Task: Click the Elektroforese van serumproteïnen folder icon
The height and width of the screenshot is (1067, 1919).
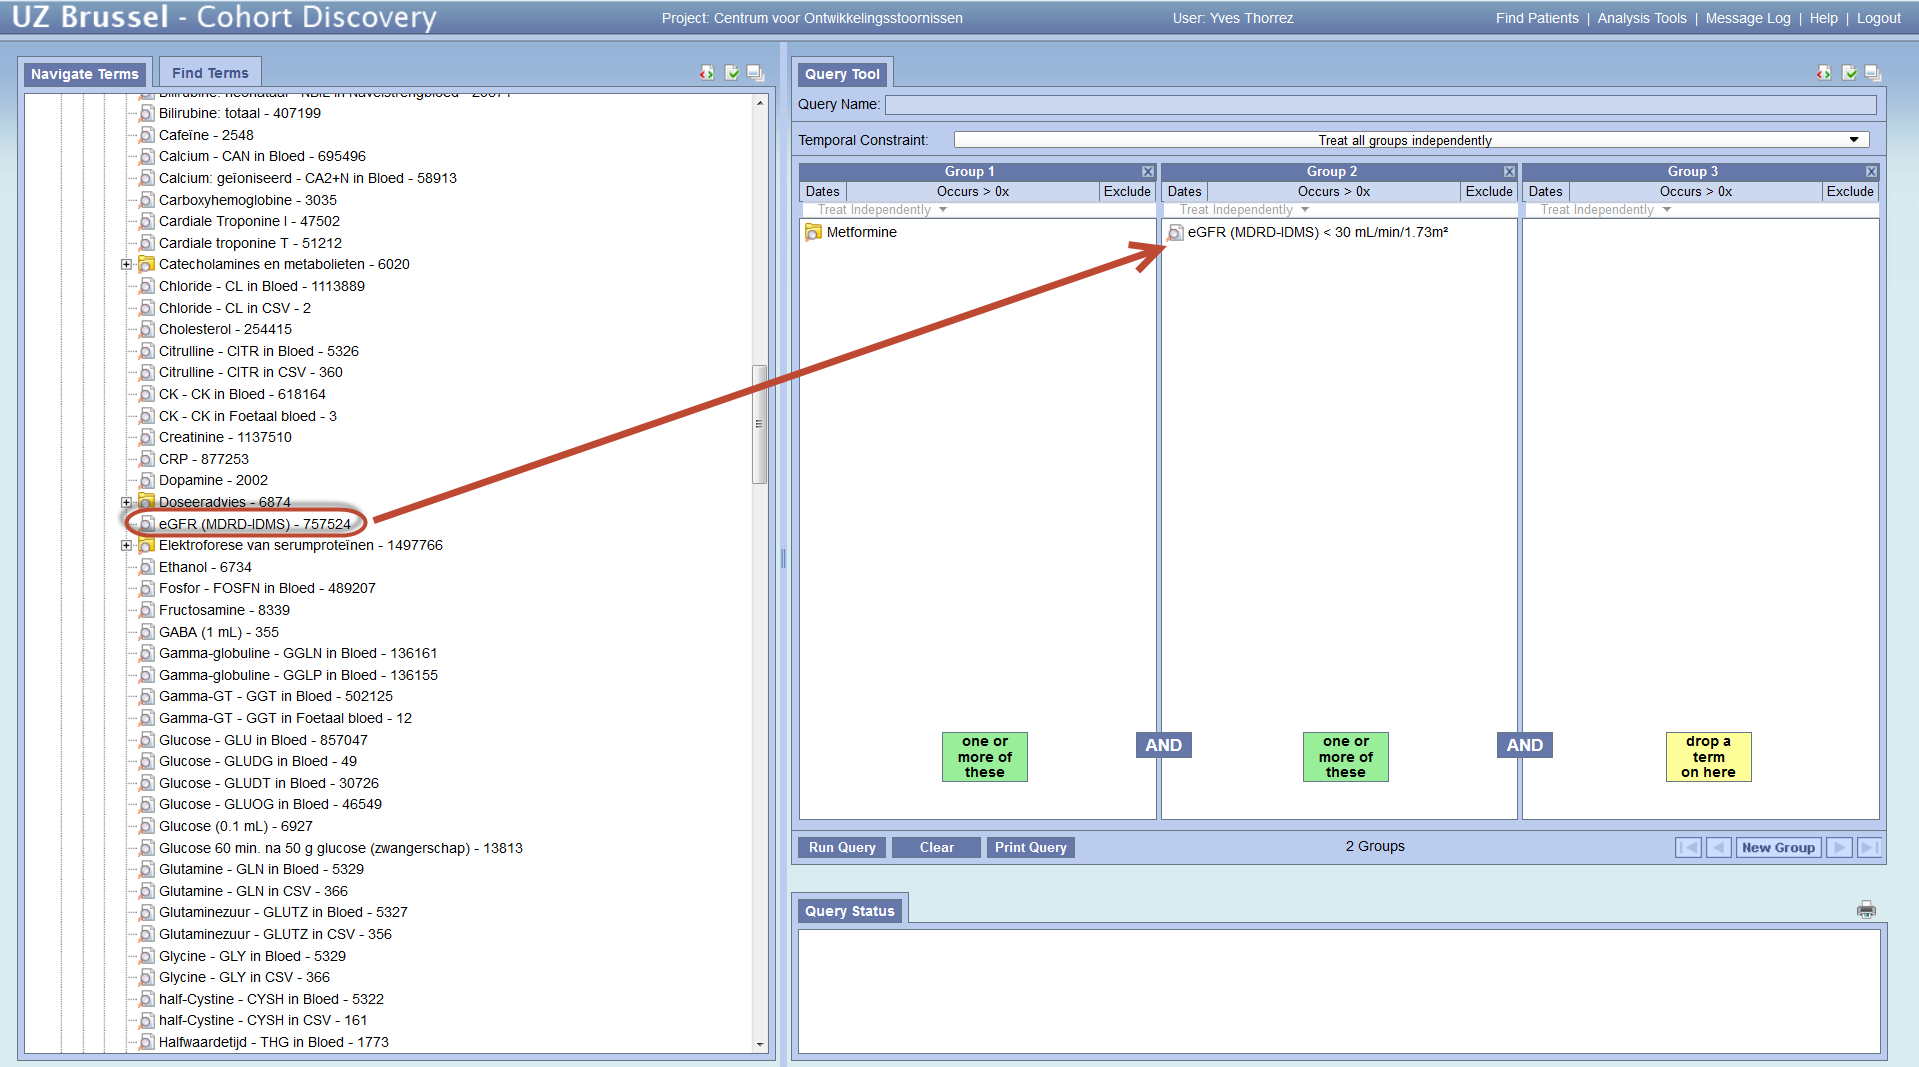Action: [x=146, y=545]
